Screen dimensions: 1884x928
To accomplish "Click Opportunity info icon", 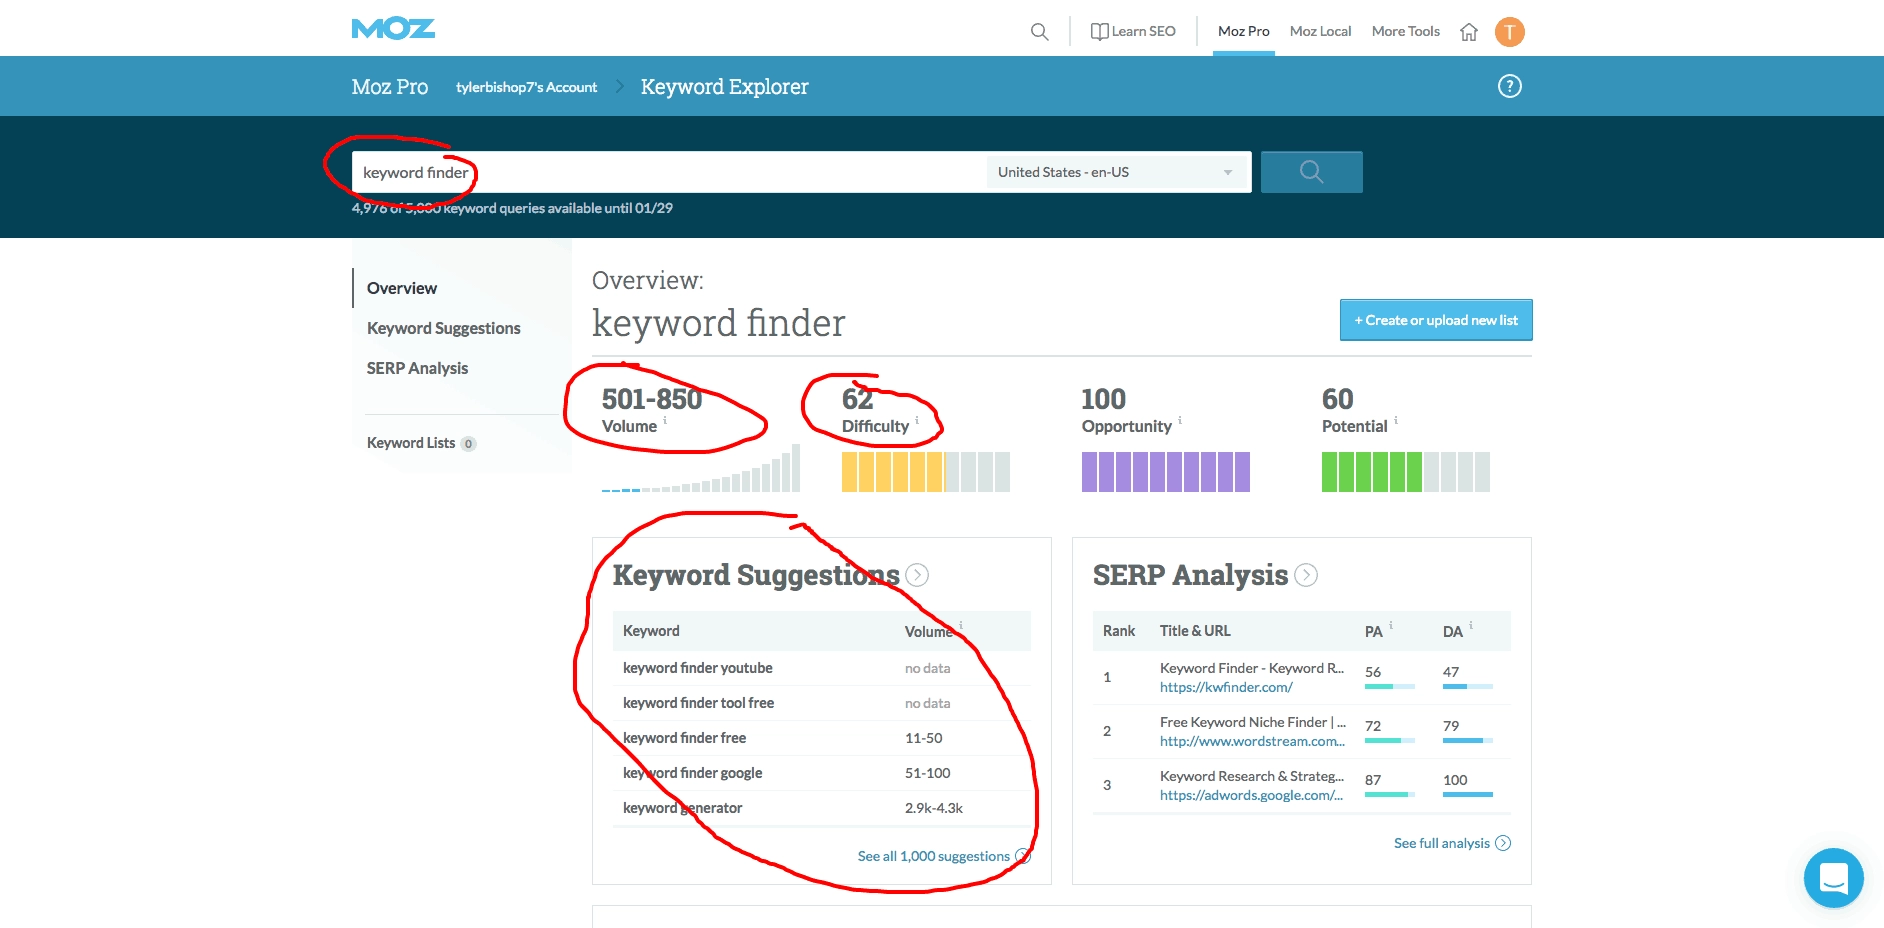I will (x=1180, y=421).
